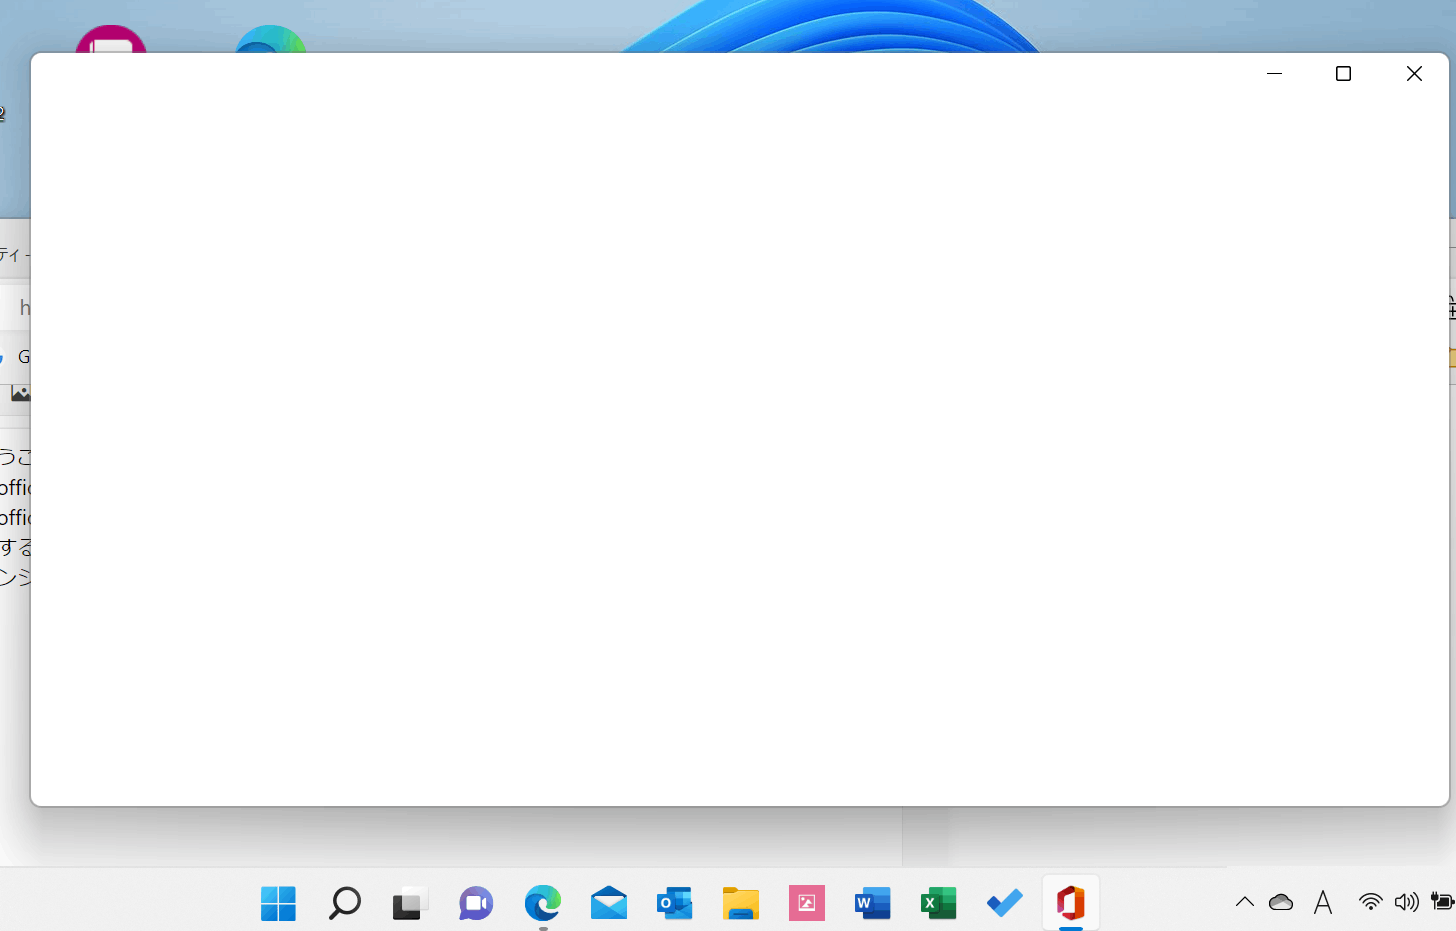This screenshot has height=931, width=1456.
Task: Open the Photos app from the taskbar
Action: click(x=807, y=903)
